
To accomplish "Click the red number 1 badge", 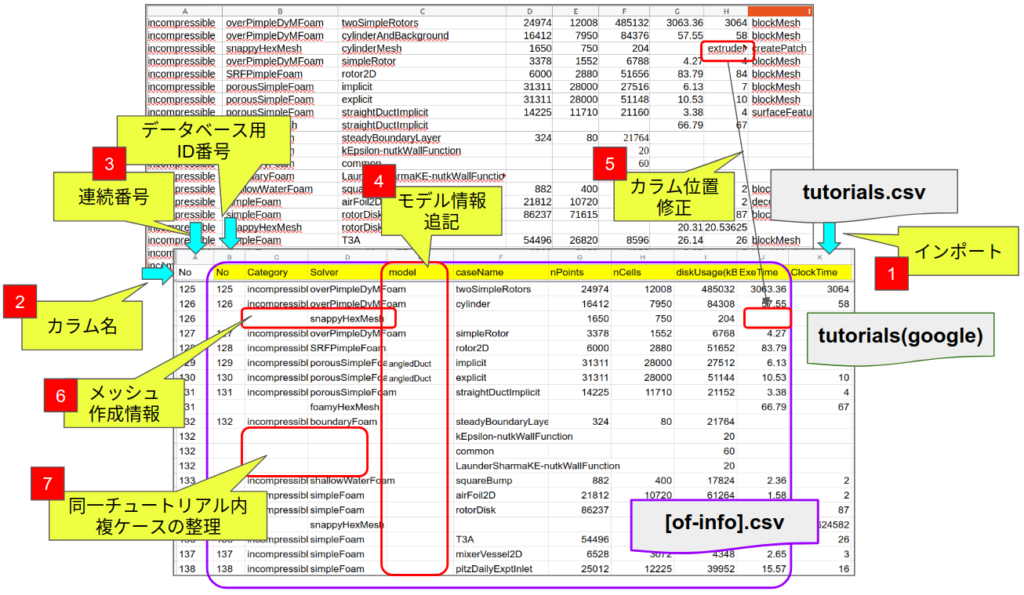I will coord(891,272).
